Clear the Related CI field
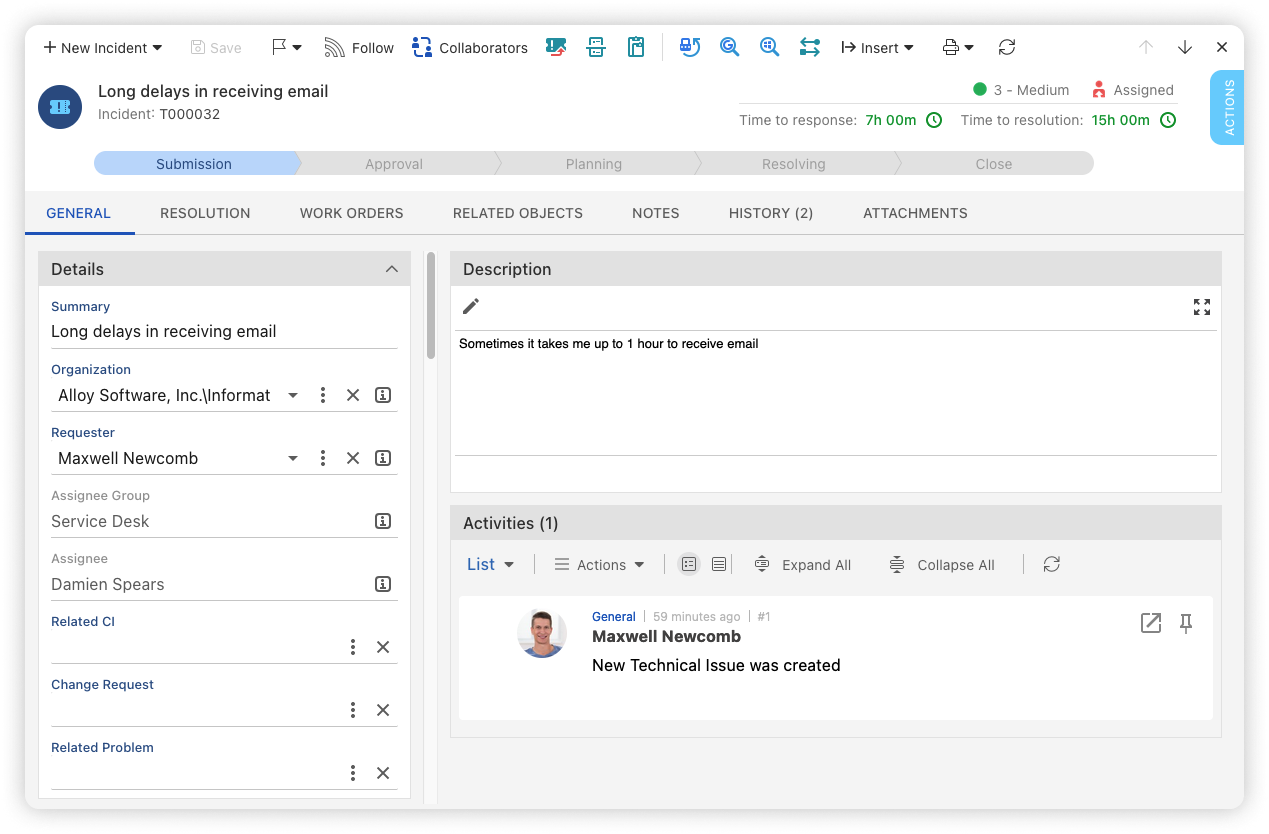Screen dimensions: 1269x834 [383, 648]
